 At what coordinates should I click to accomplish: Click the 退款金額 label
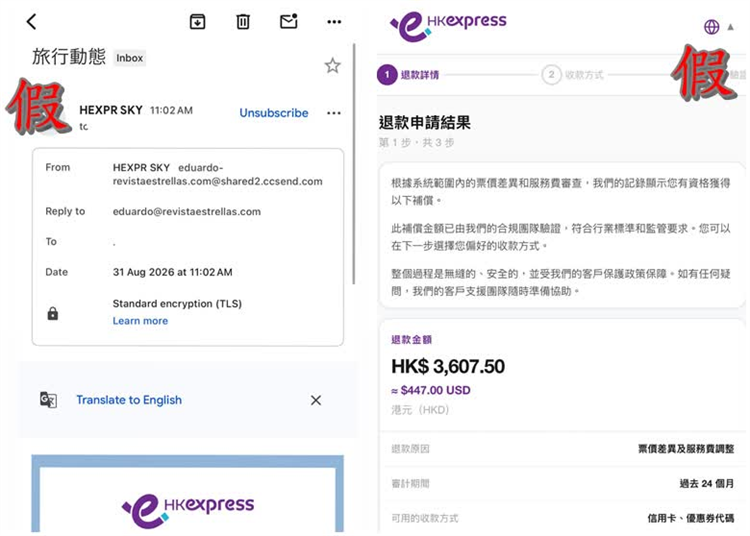(411, 339)
